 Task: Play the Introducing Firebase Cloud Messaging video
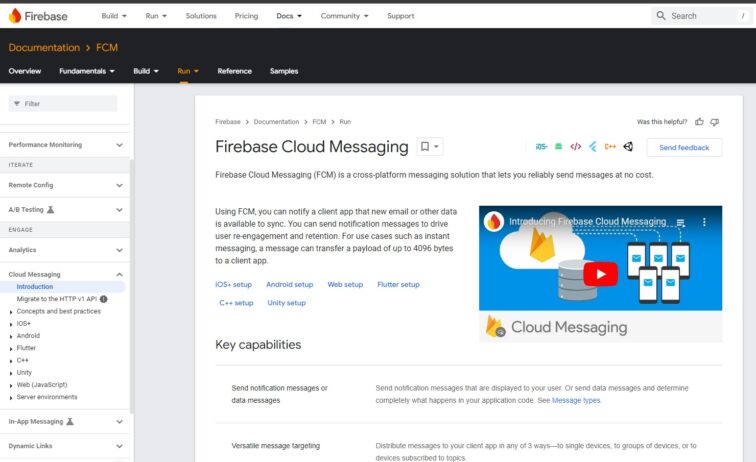(x=600, y=274)
